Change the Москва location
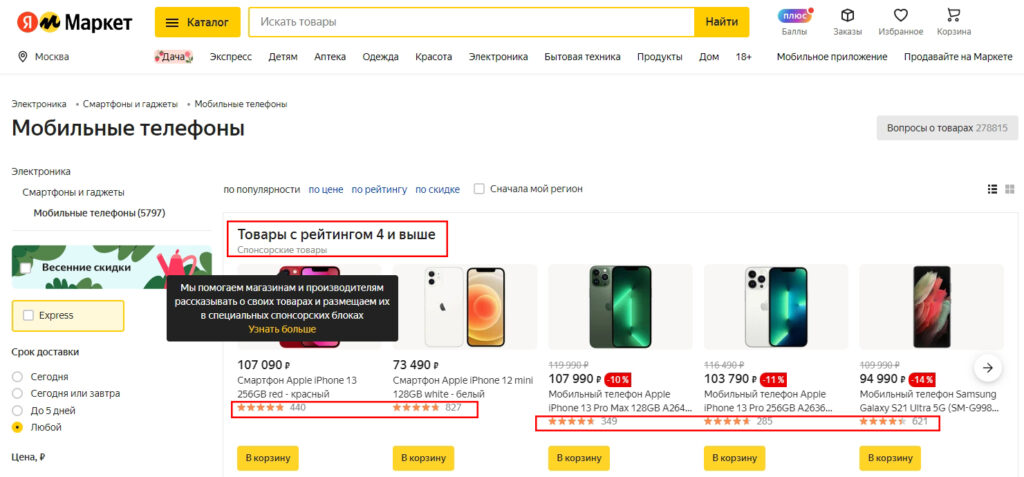This screenshot has height=477, width=1024. (x=43, y=57)
